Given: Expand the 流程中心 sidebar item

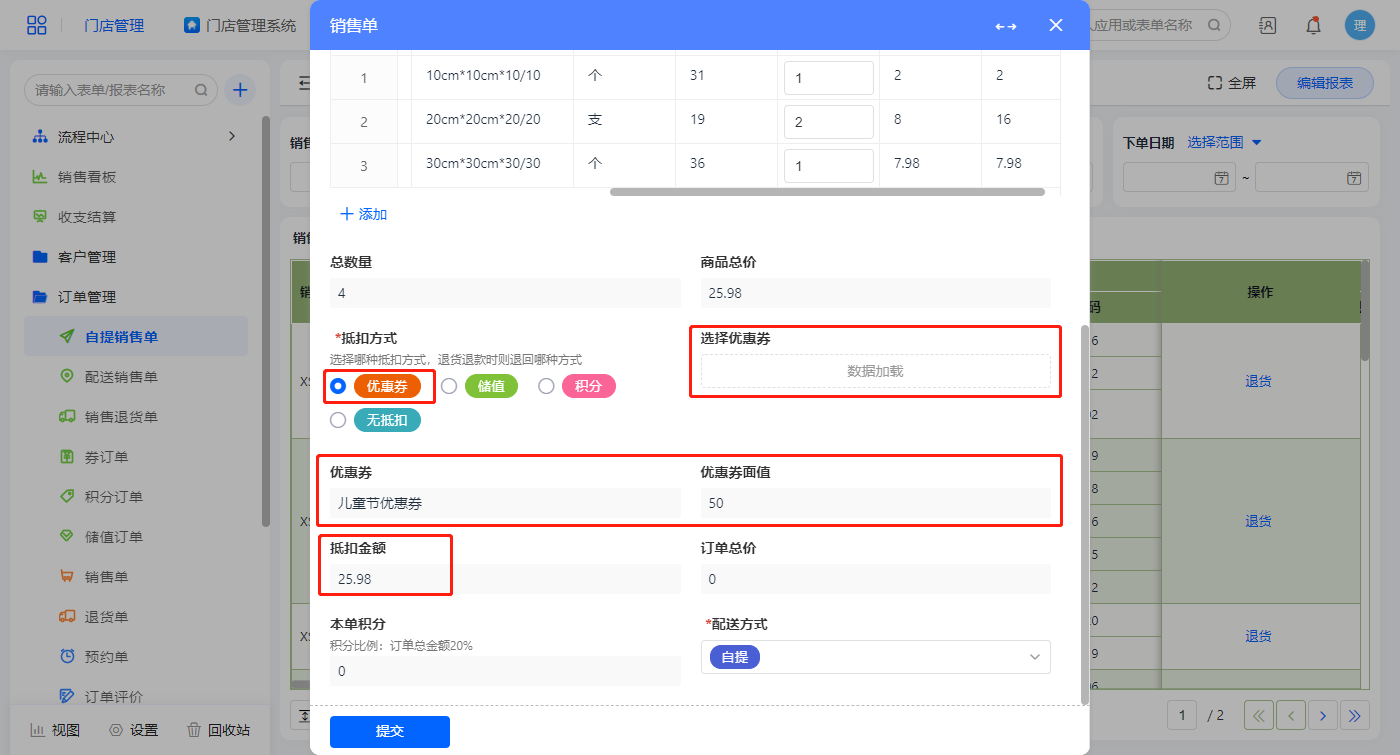Looking at the screenshot, I should click(232, 136).
